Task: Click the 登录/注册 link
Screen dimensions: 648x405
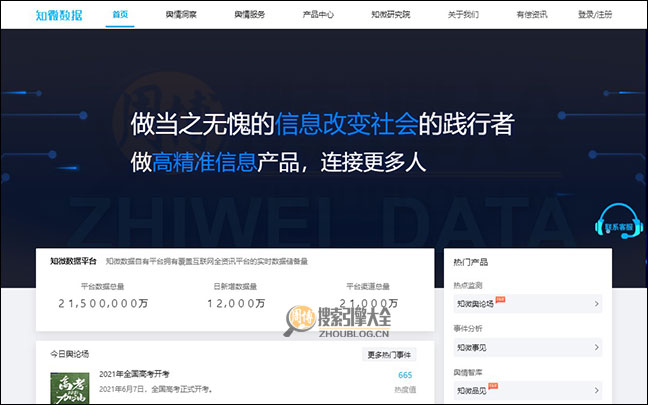Action: pyautogui.click(x=595, y=14)
